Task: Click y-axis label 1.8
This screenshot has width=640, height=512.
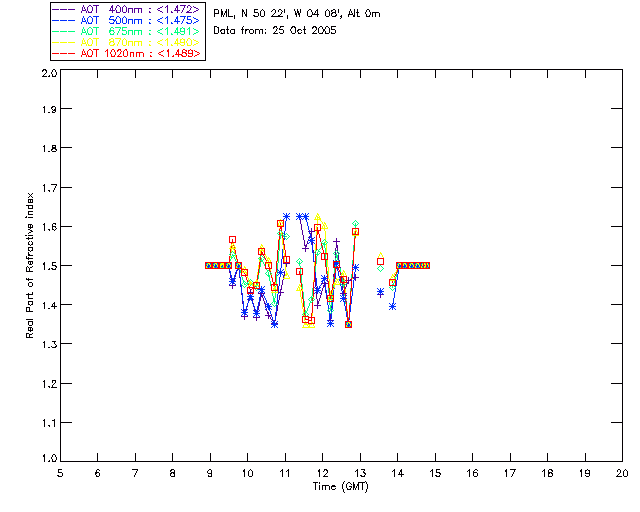Action: click(49, 148)
